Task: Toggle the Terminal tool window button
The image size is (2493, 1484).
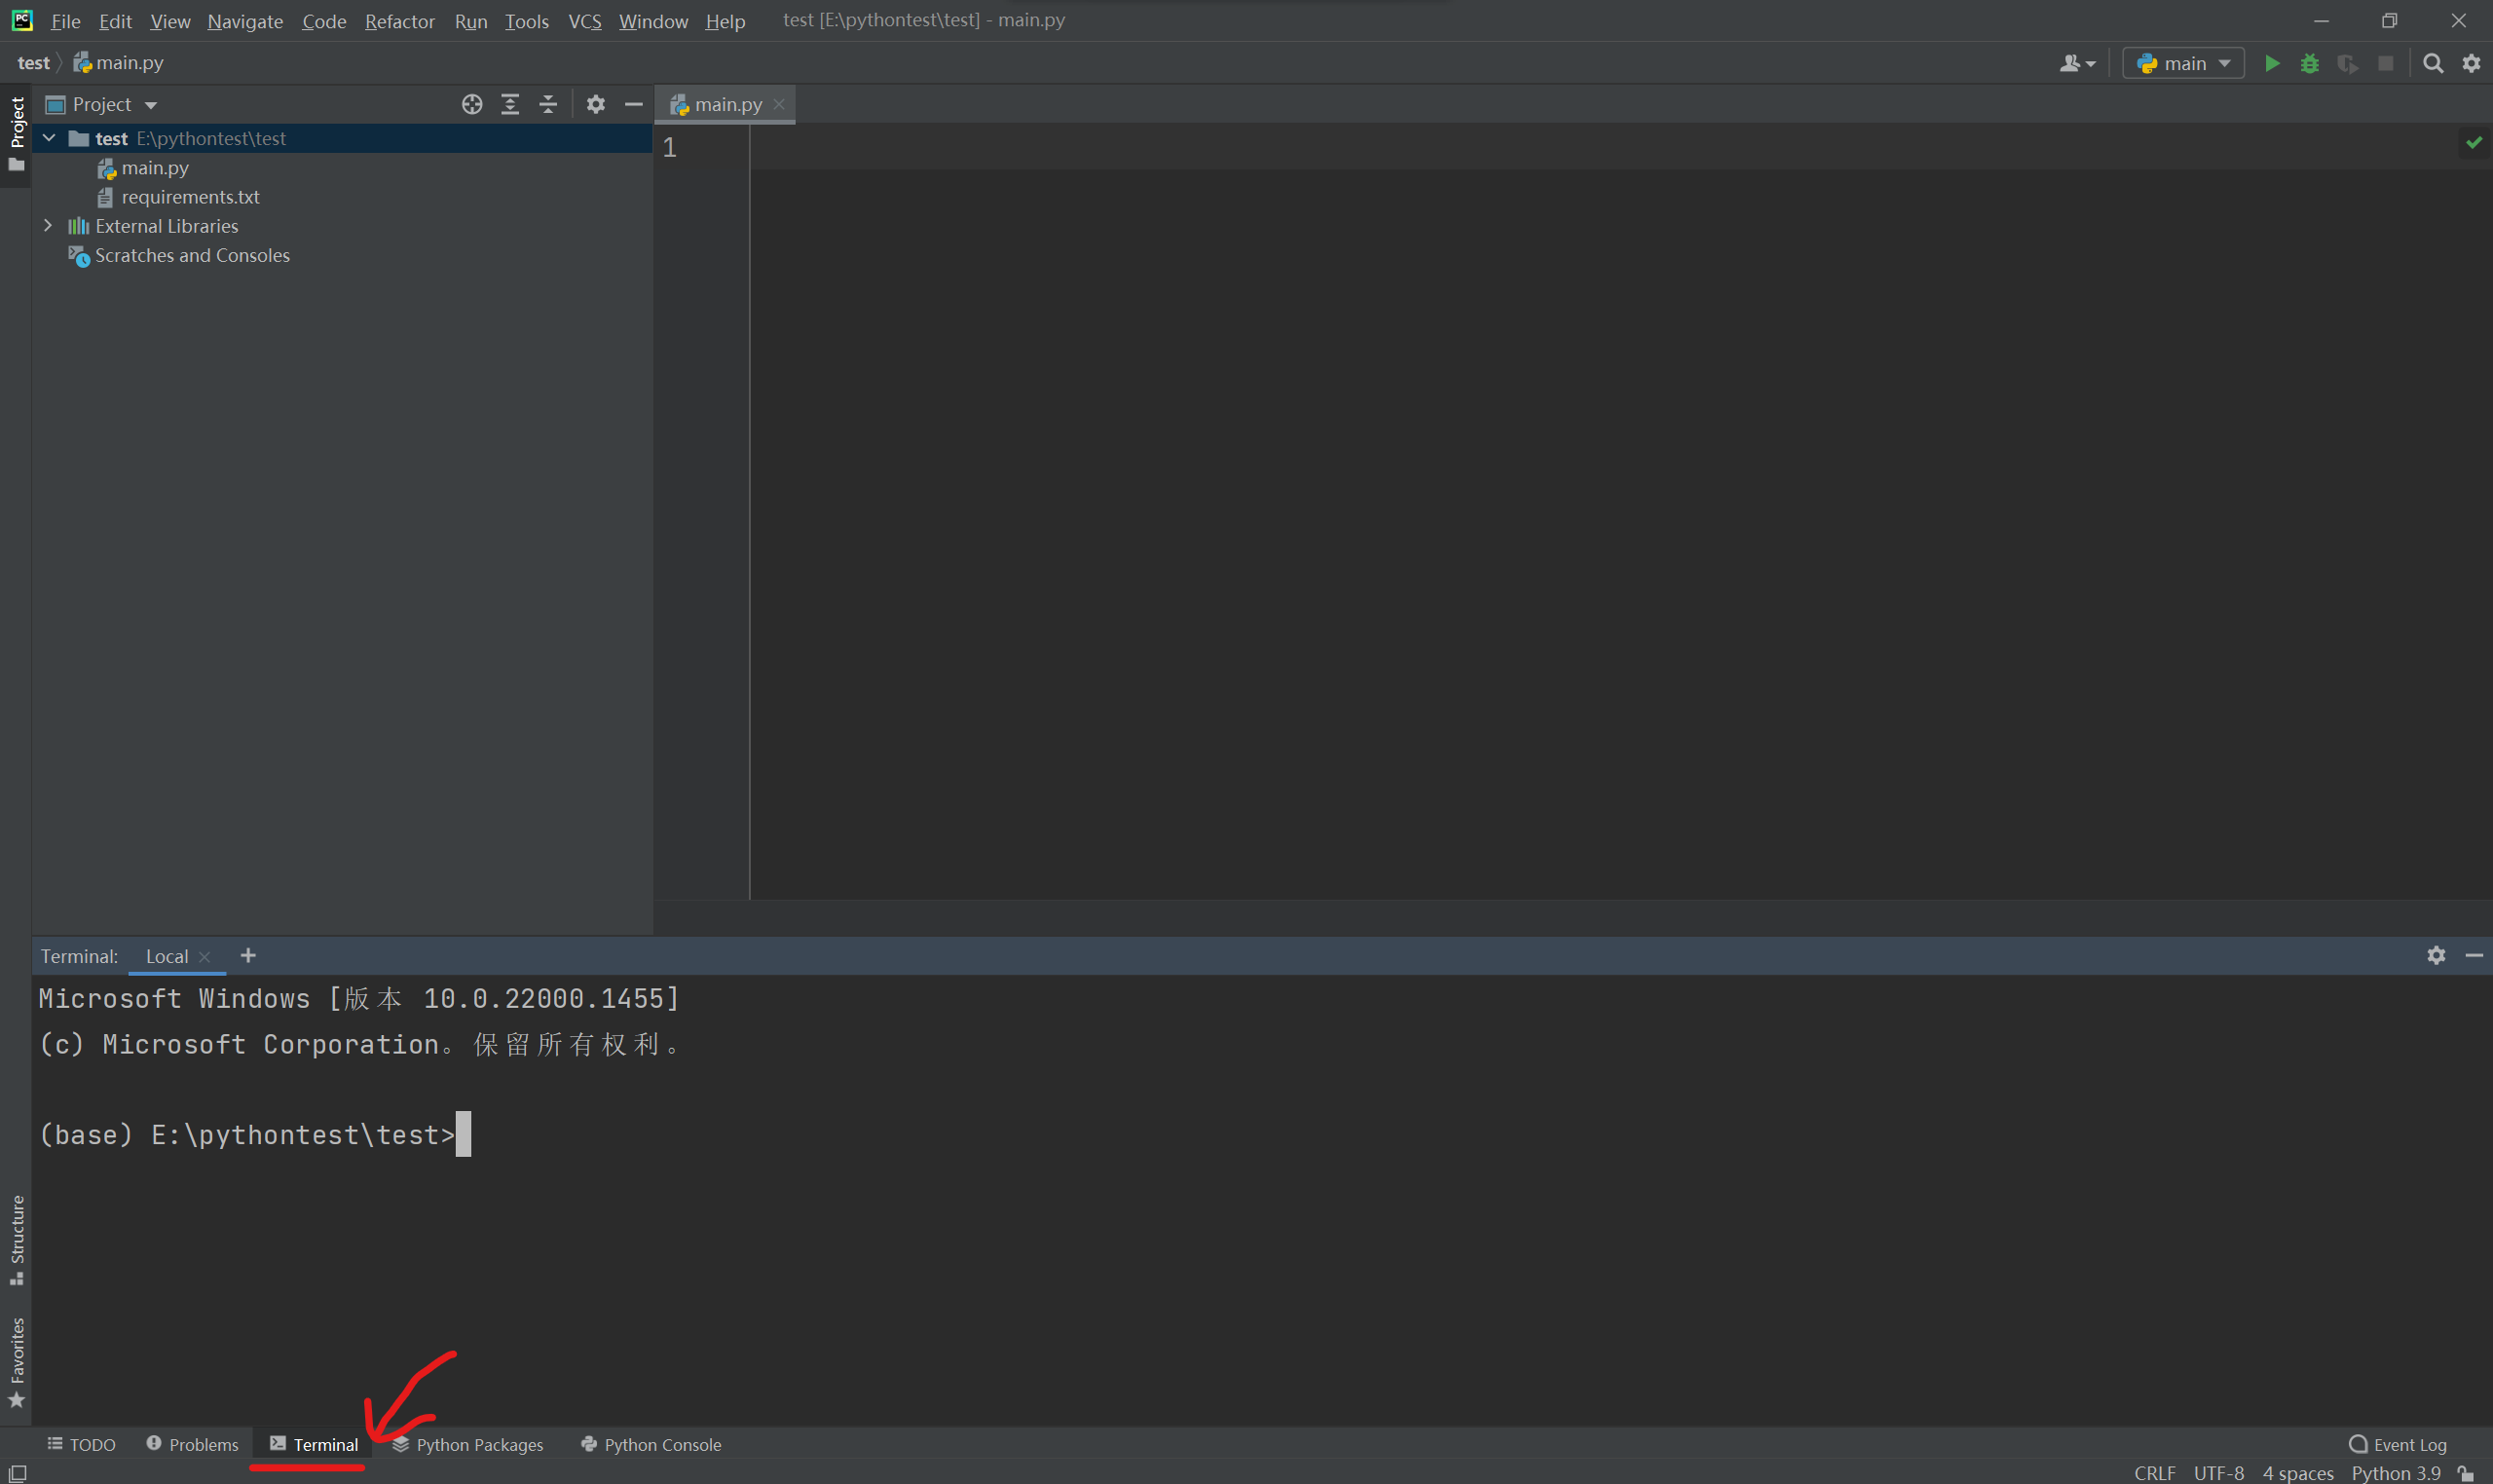Action: click(314, 1444)
